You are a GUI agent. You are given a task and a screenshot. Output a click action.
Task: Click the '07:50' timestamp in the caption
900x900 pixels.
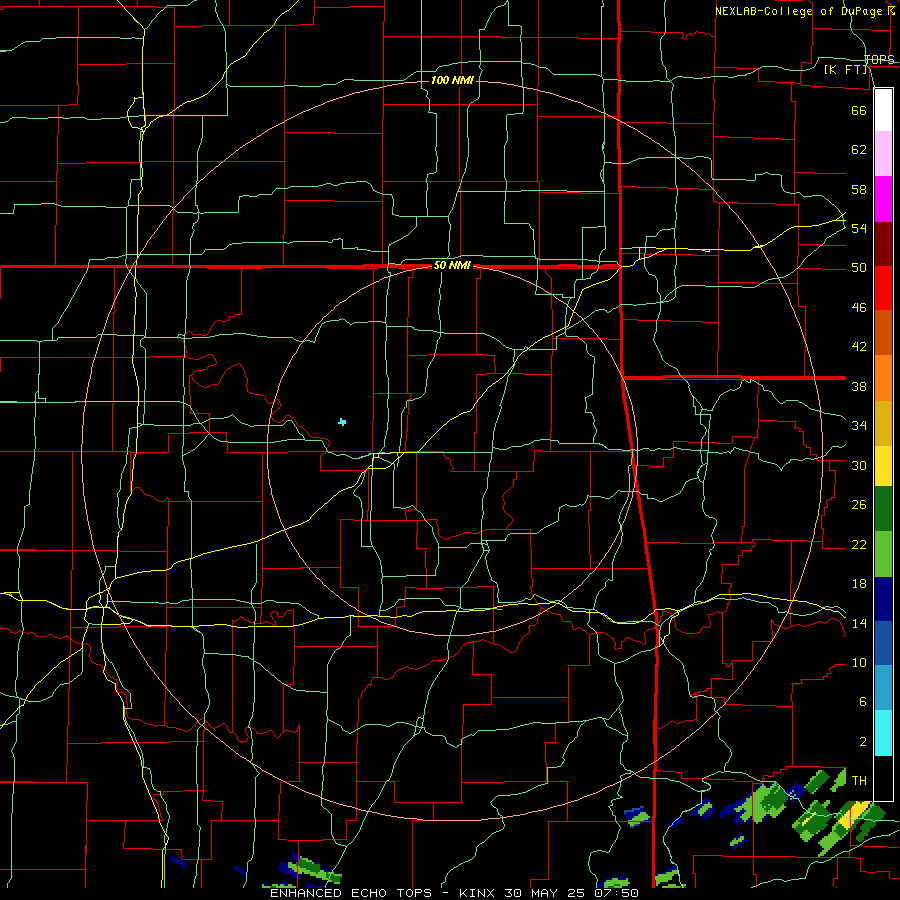pos(619,893)
